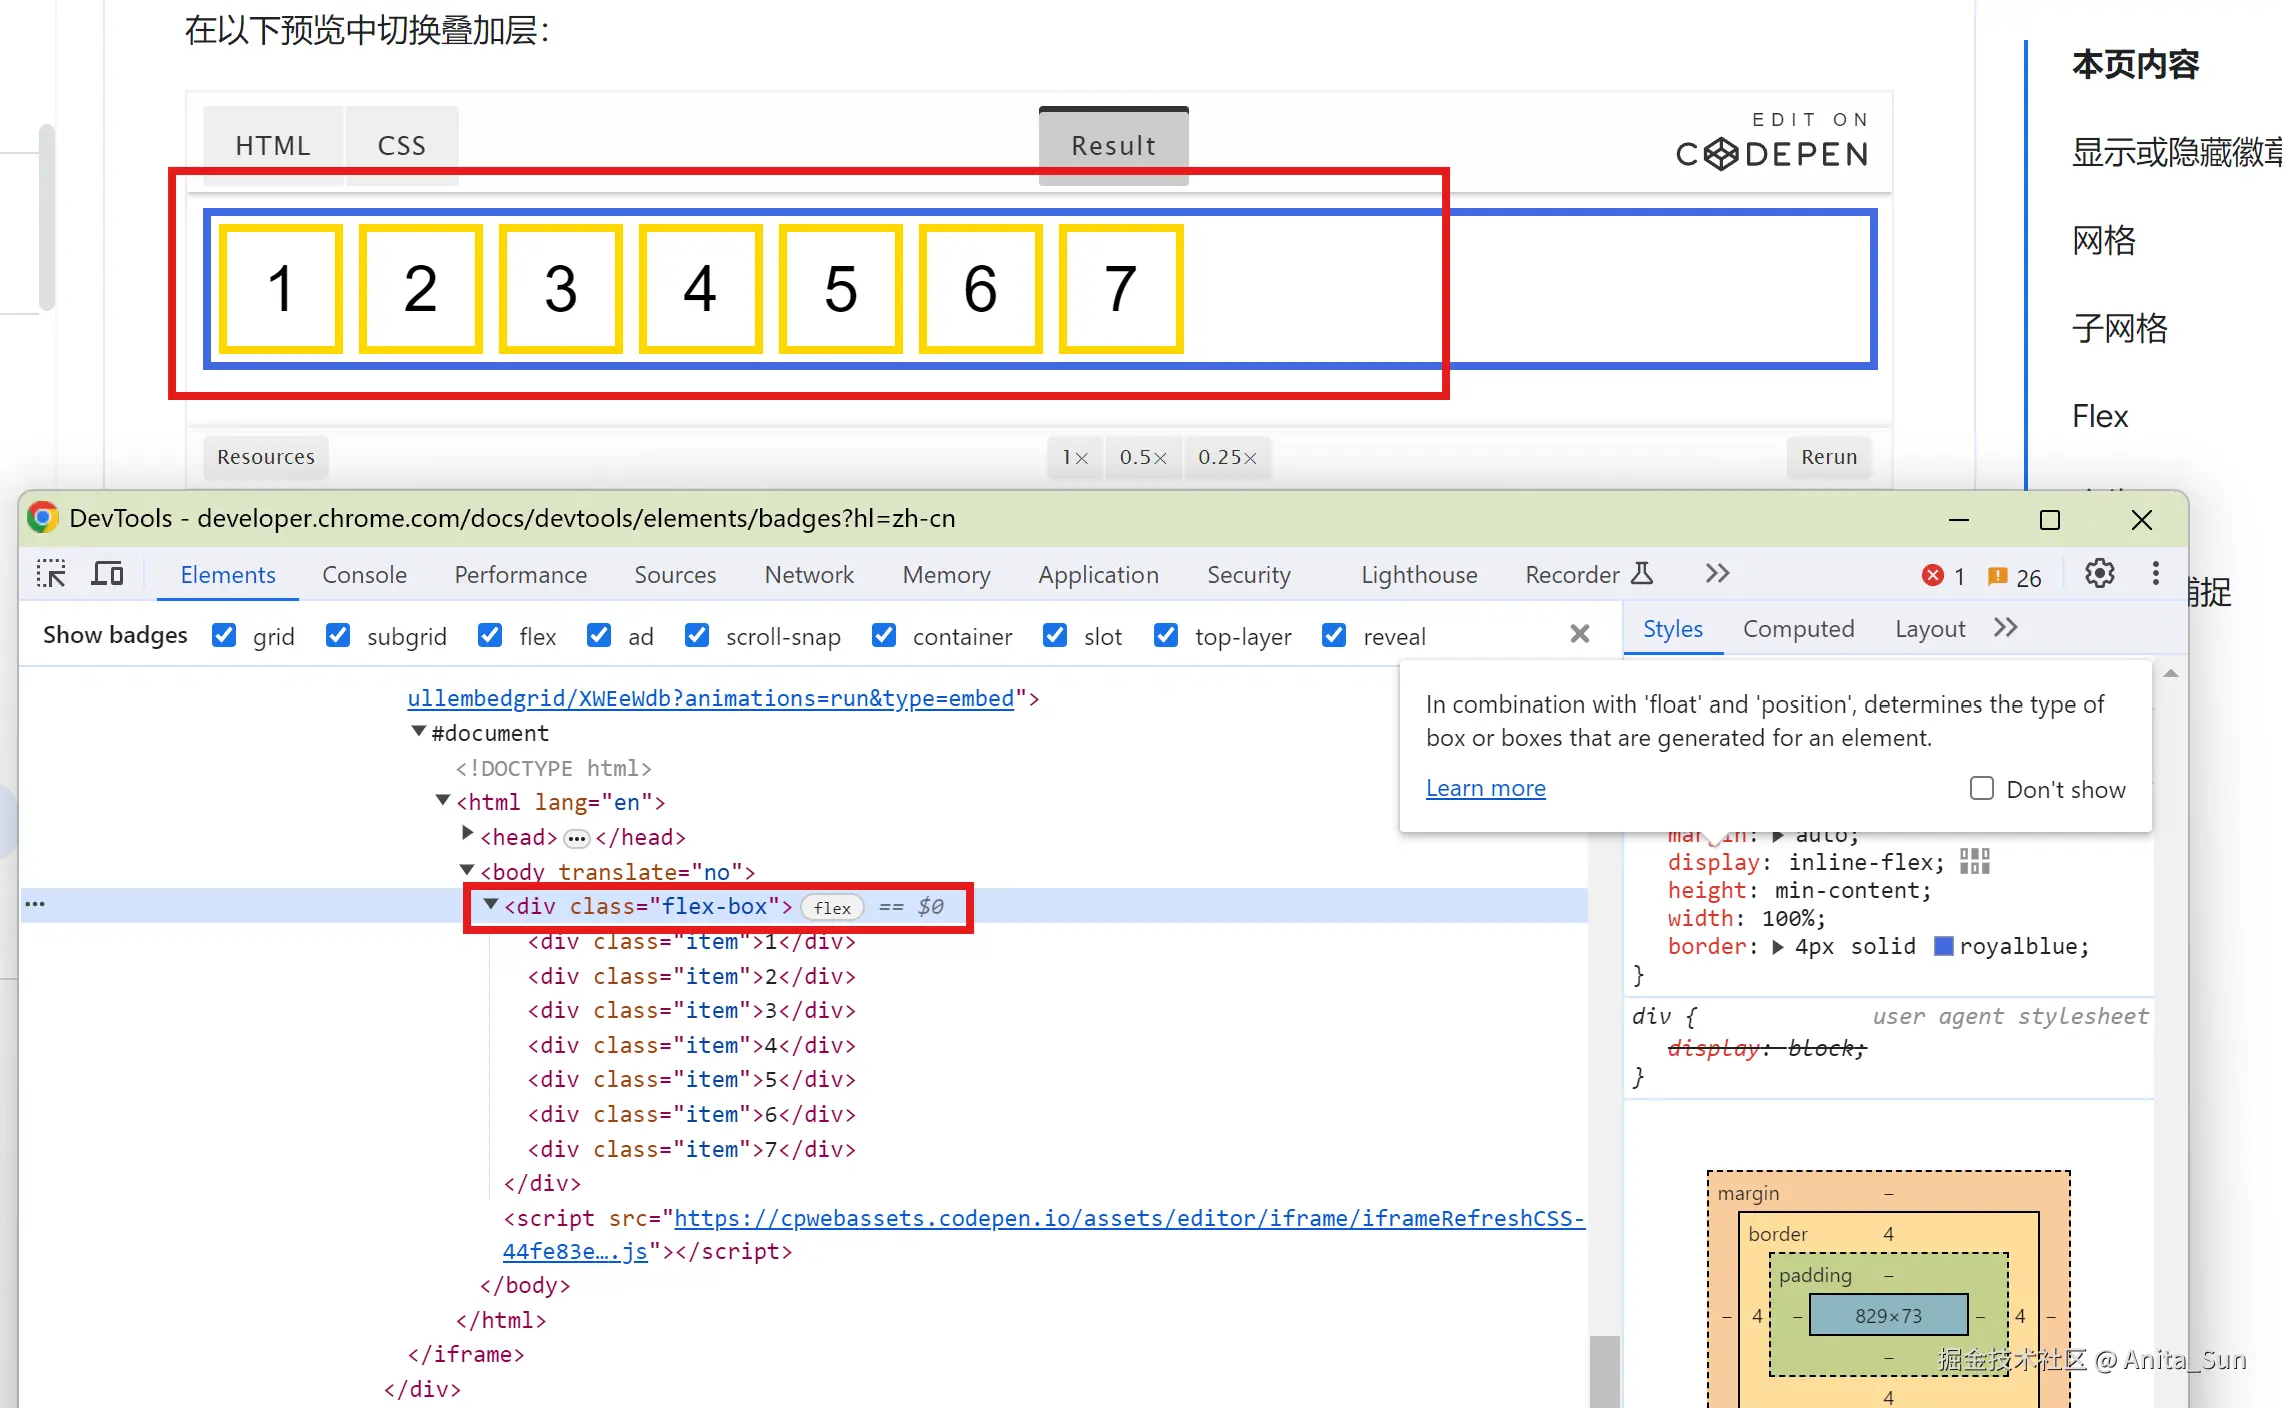
Task: Collapse the #document node
Action: (x=419, y=732)
